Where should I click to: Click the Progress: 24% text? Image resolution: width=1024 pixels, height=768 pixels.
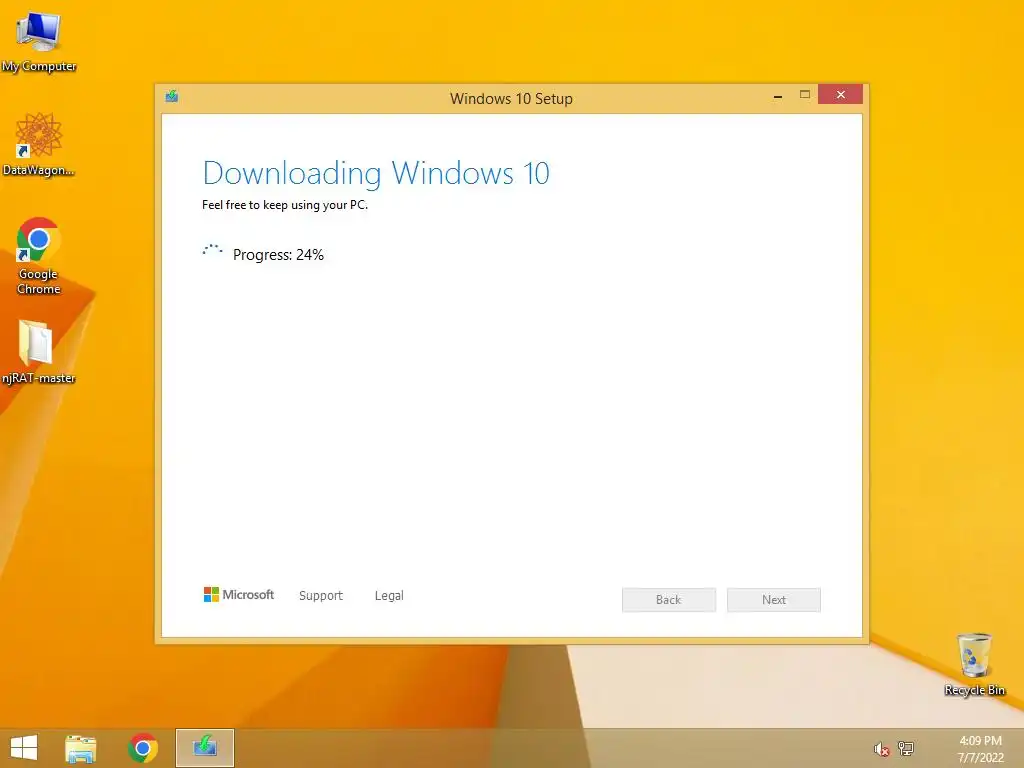pos(278,255)
